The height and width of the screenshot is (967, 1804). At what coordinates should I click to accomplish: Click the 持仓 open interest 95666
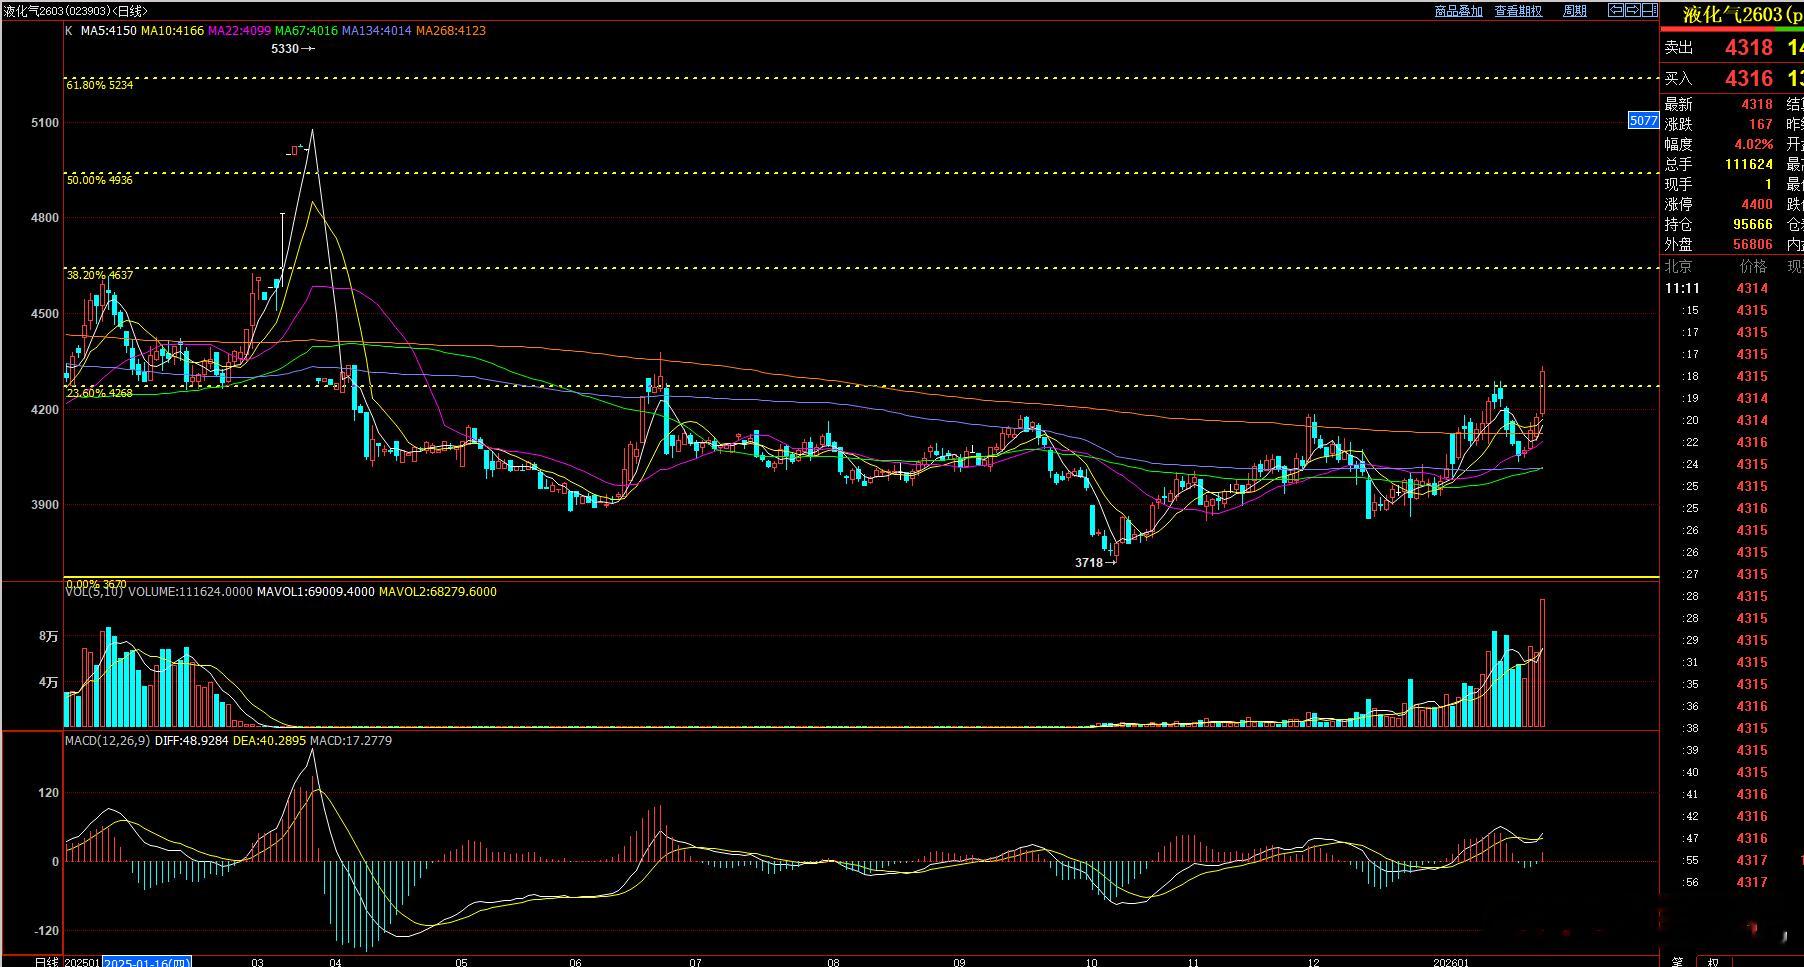coord(1753,224)
